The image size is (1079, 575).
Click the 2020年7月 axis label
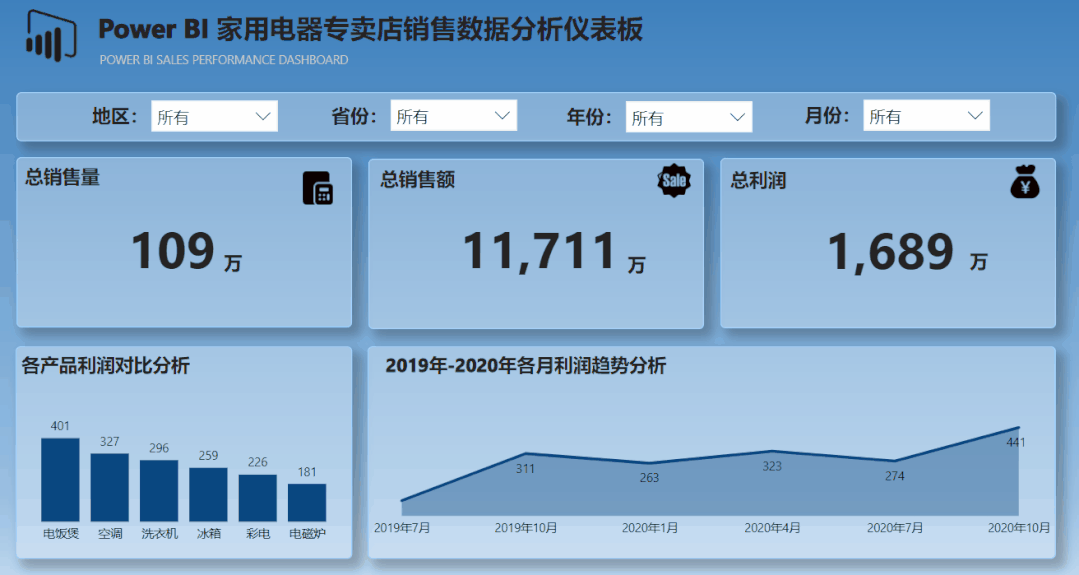click(895, 528)
